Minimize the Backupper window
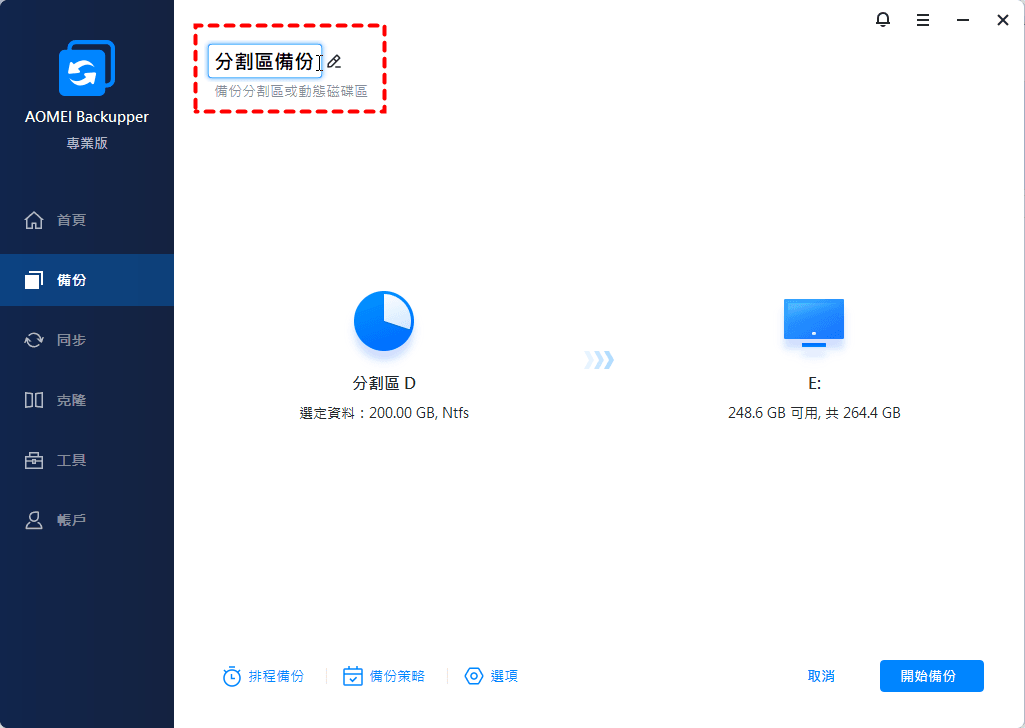 (962, 20)
